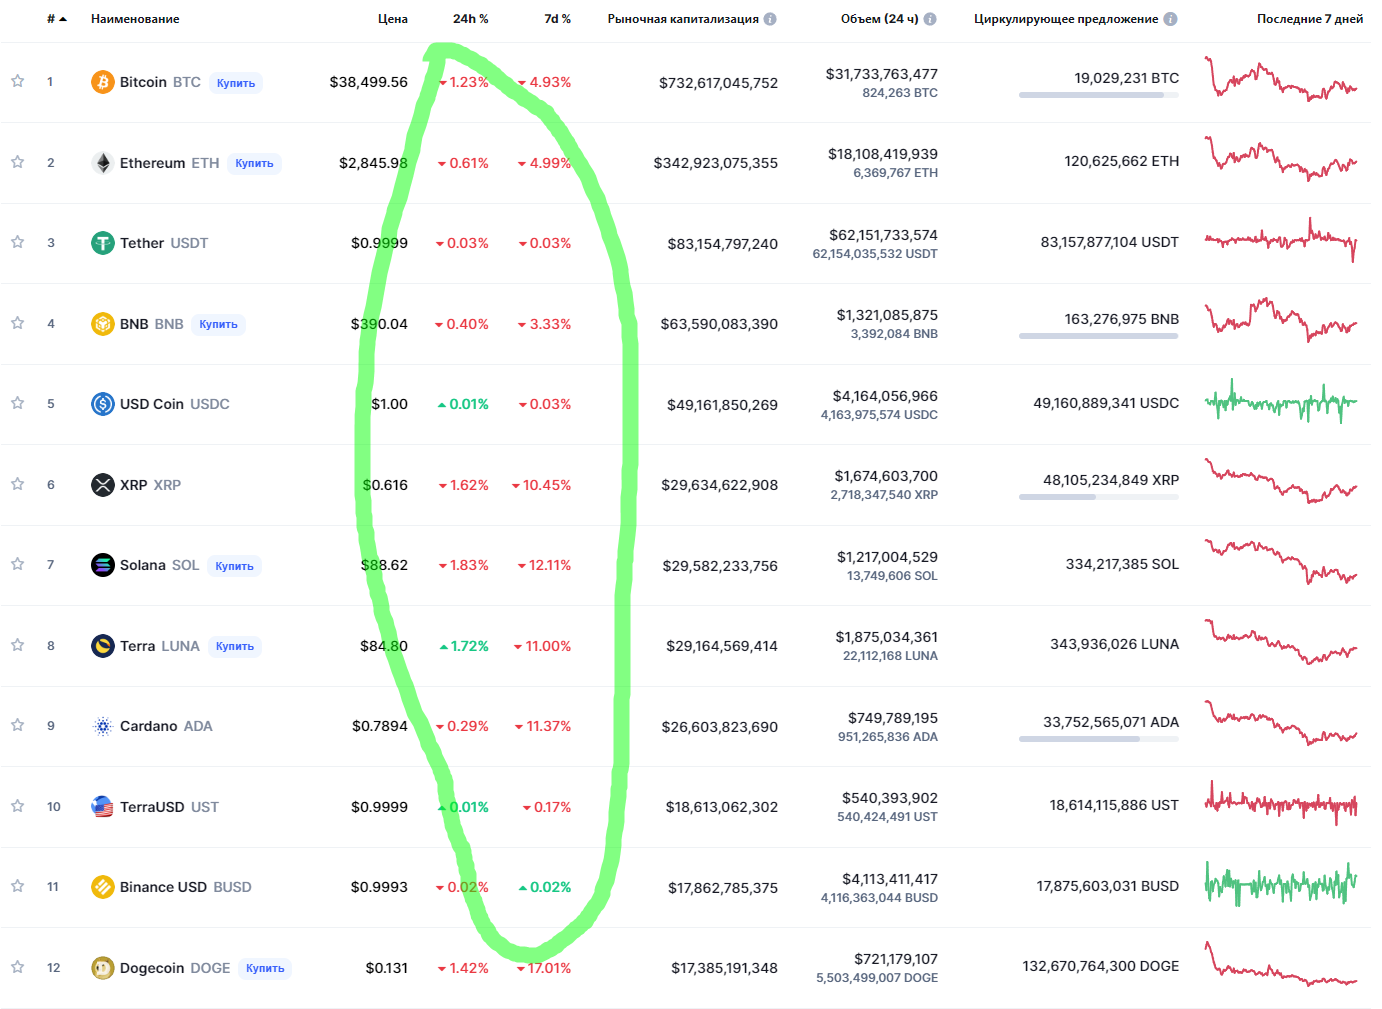The width and height of the screenshot is (1382, 1009).
Task: Star Bitcoin to add to watchlist
Action: [17, 81]
